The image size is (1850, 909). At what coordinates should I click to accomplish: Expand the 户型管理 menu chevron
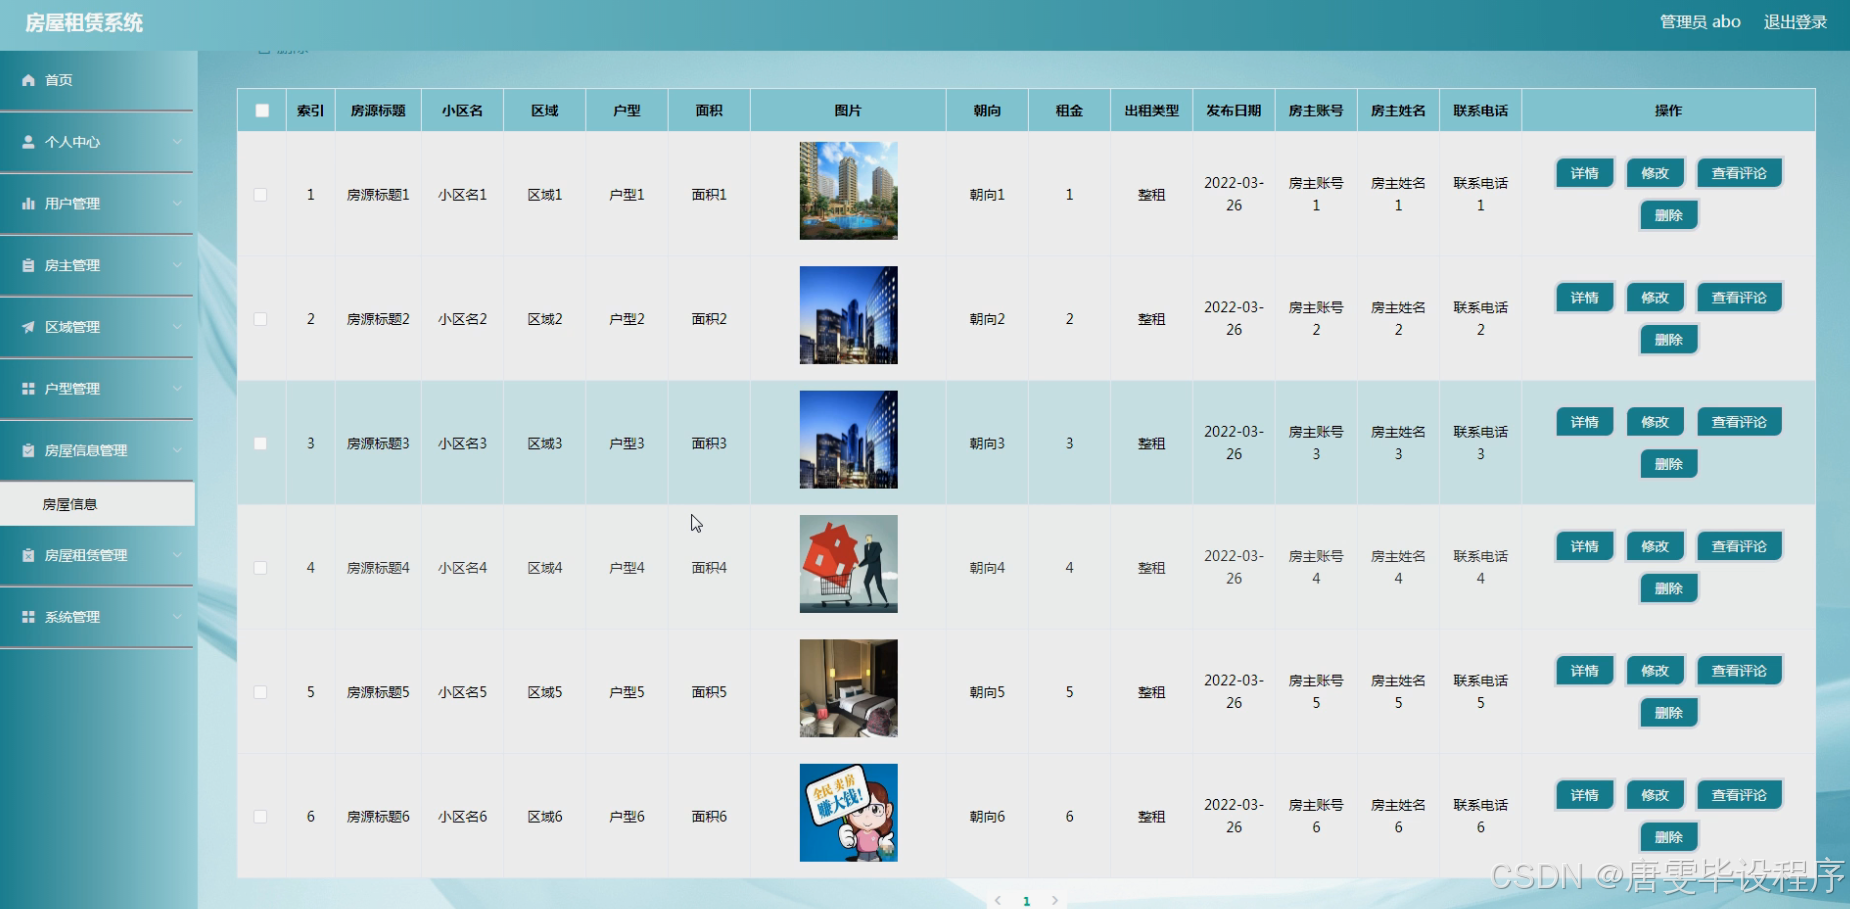pyautogui.click(x=177, y=388)
